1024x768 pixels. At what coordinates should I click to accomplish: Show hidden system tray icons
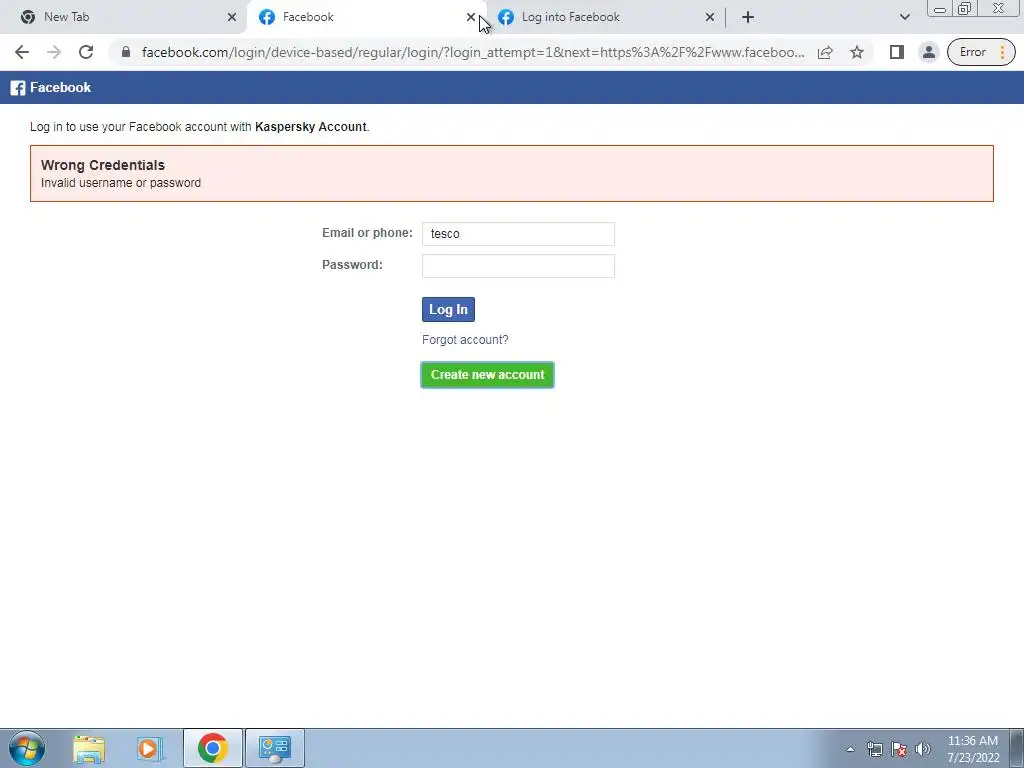click(x=850, y=749)
